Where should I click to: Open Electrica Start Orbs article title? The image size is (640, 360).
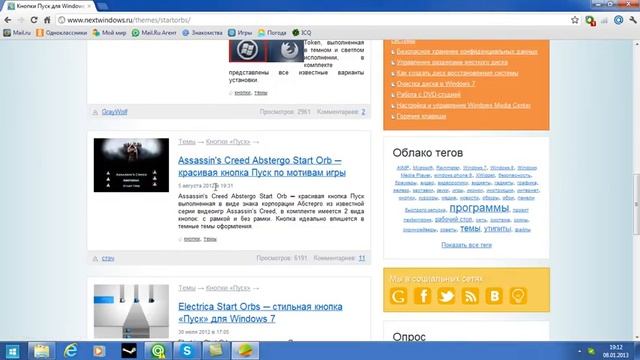point(260,313)
